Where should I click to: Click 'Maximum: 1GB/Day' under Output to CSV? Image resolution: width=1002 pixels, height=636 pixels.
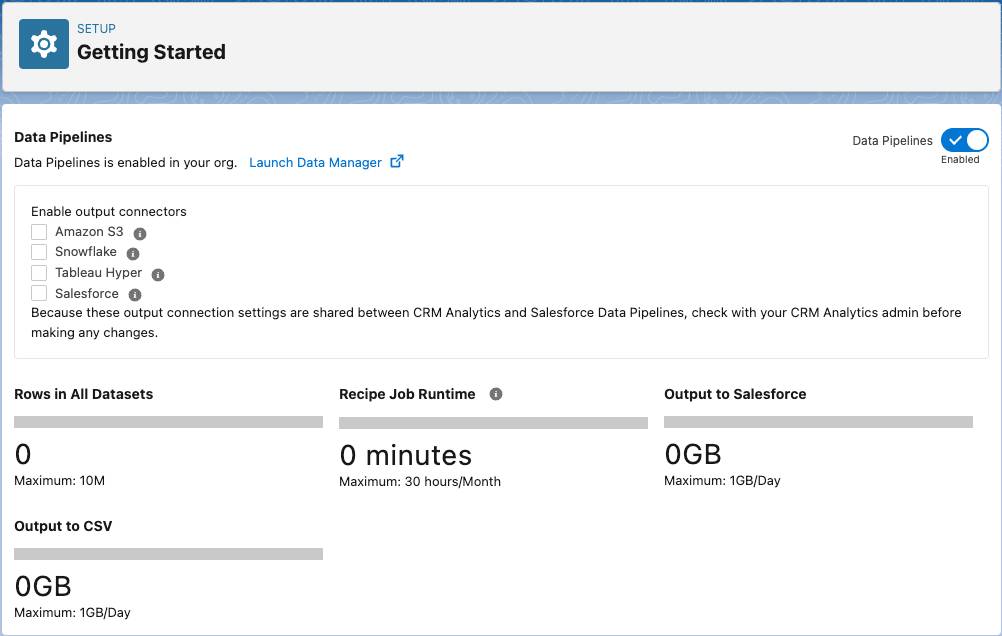coord(72,612)
